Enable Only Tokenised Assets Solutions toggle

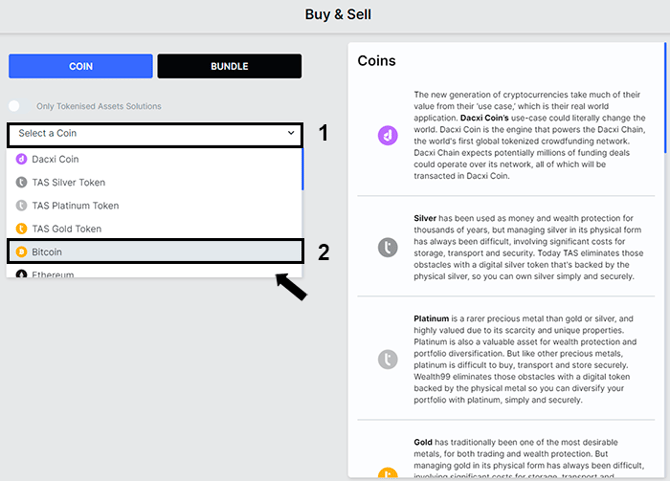pos(18,106)
